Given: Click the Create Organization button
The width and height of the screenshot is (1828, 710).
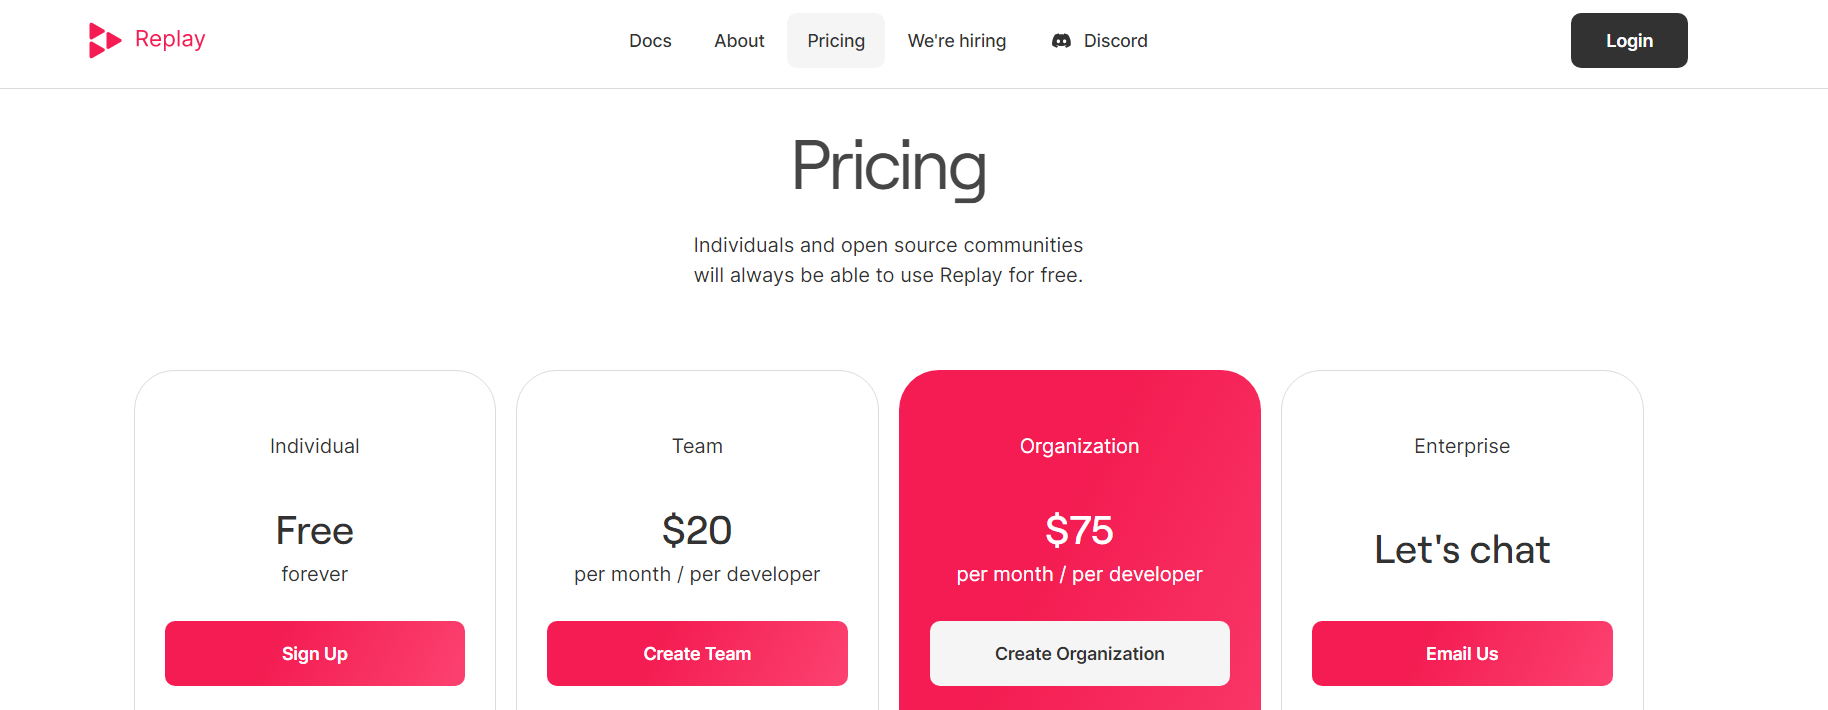Looking at the screenshot, I should [1080, 654].
